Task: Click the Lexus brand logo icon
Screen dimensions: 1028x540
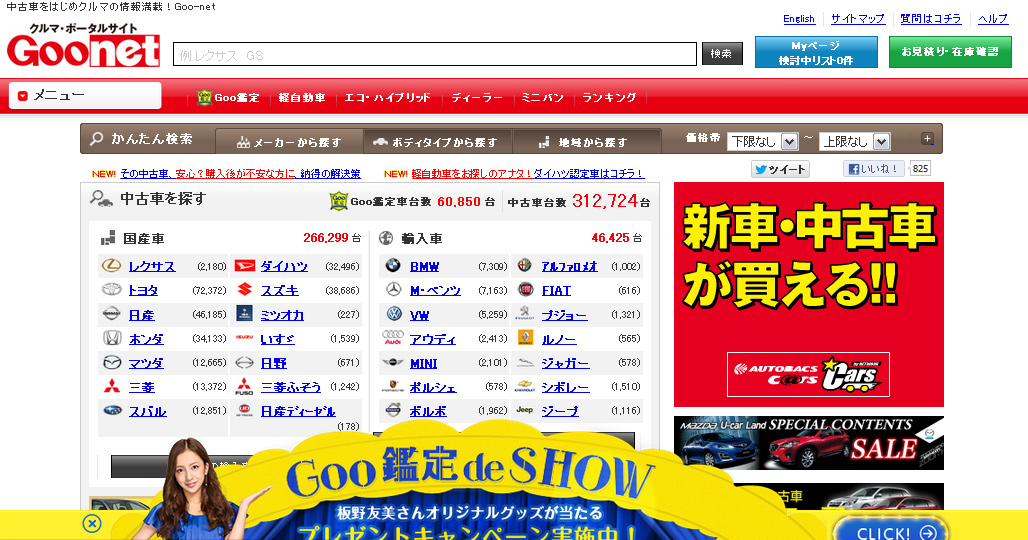Action: pos(111,265)
